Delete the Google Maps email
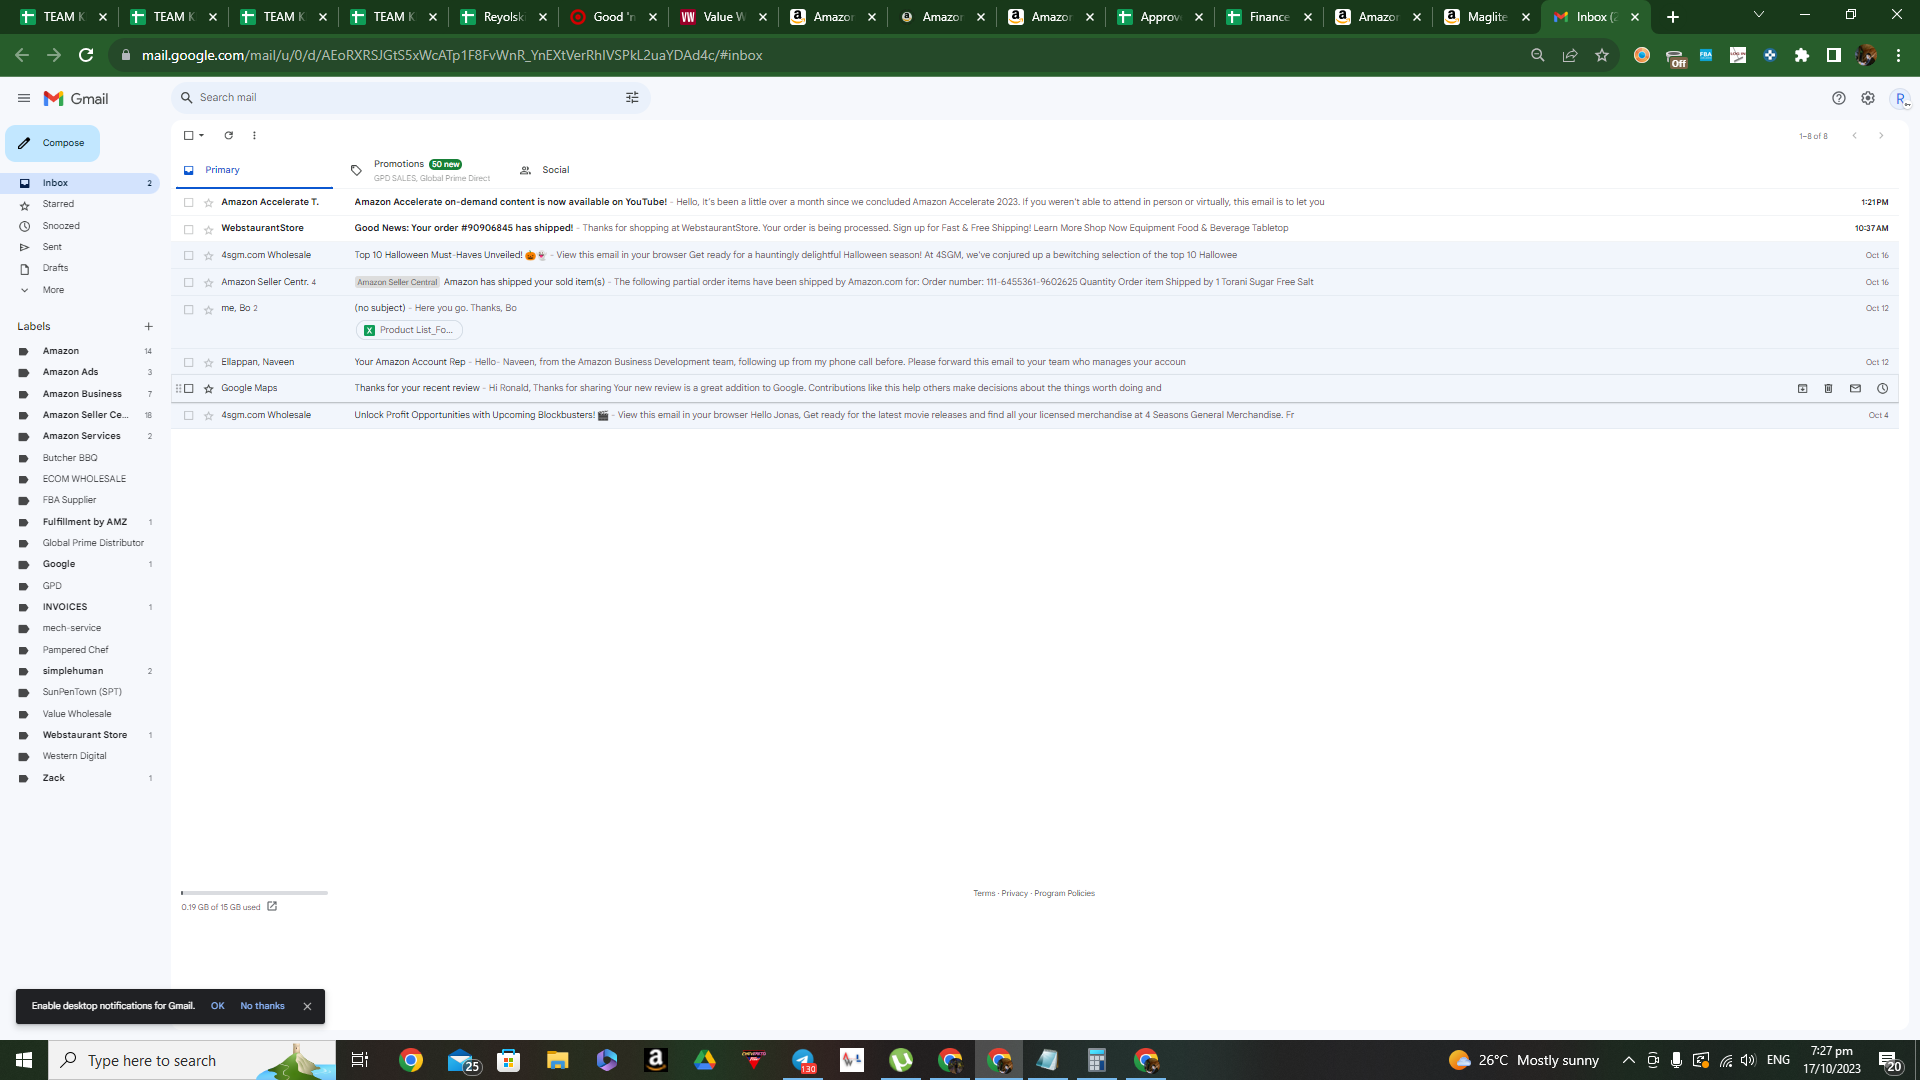Screen dimensions: 1920x1080 1829,389
